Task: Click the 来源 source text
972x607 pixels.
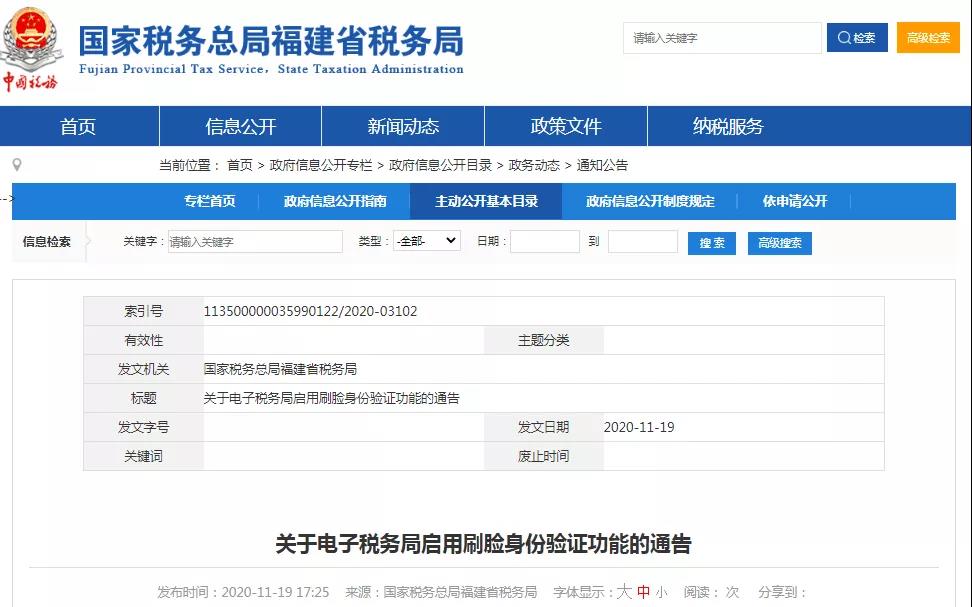Action: coord(441,592)
